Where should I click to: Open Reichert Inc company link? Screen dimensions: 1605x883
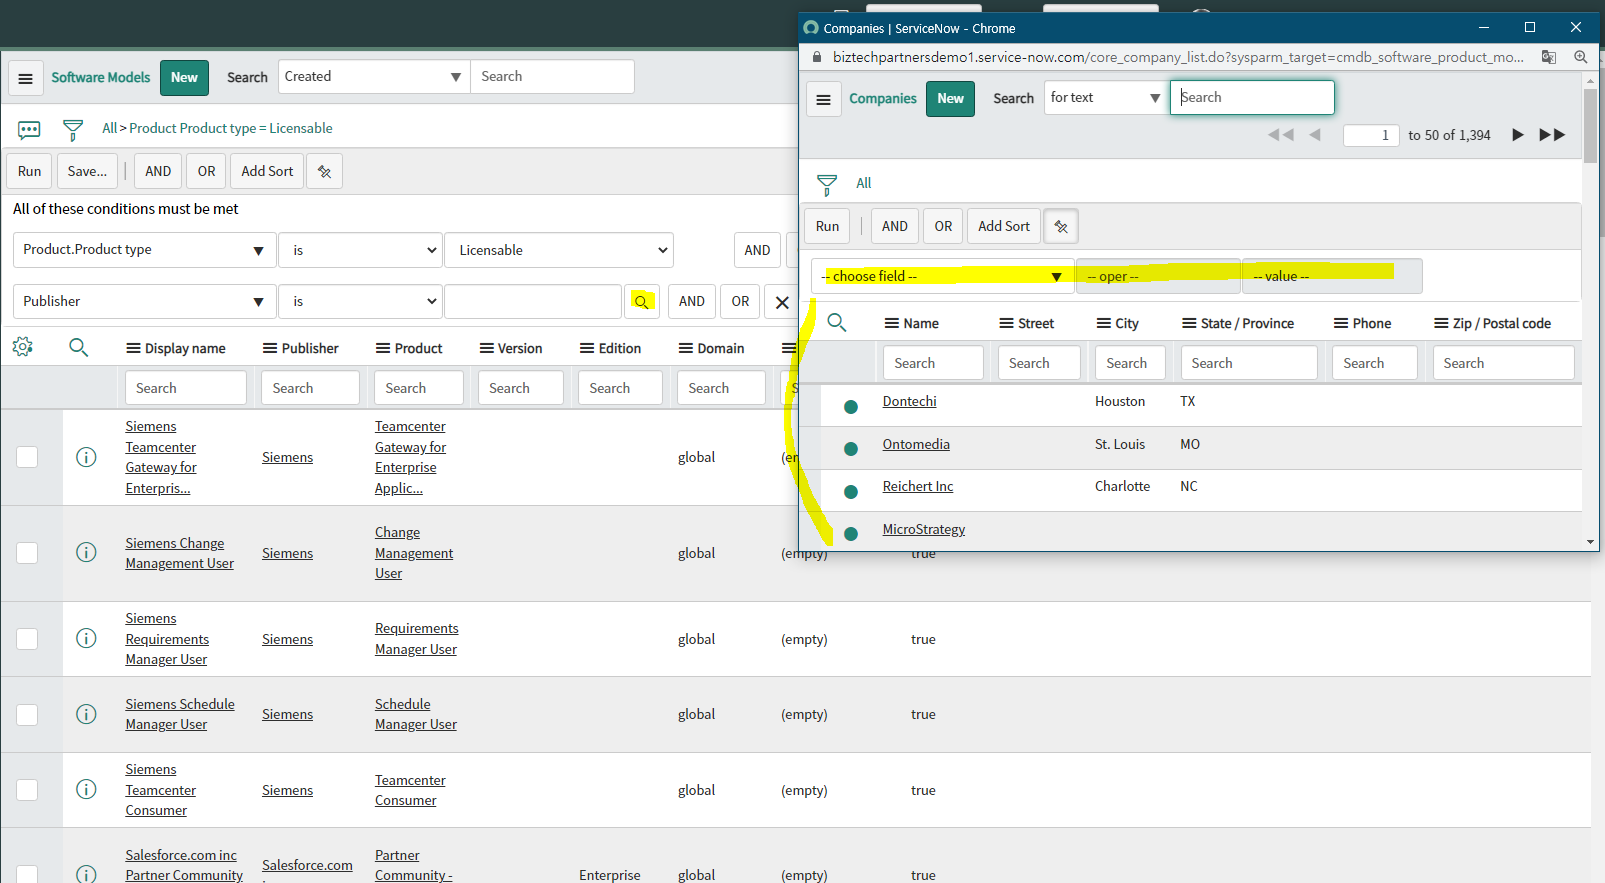[917, 486]
